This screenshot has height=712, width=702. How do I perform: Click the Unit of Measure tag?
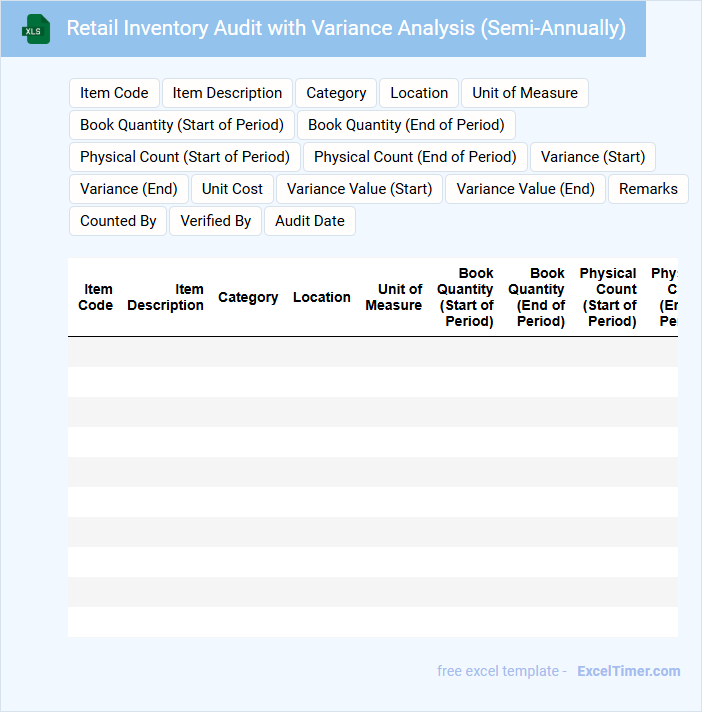click(525, 93)
